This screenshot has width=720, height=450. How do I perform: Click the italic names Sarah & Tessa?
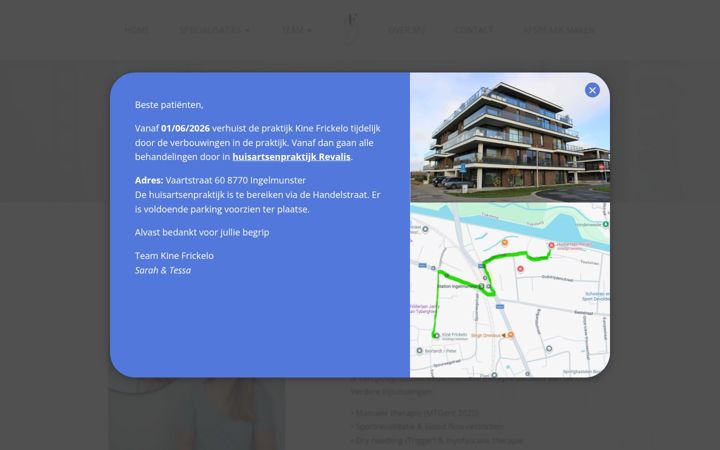[163, 270]
